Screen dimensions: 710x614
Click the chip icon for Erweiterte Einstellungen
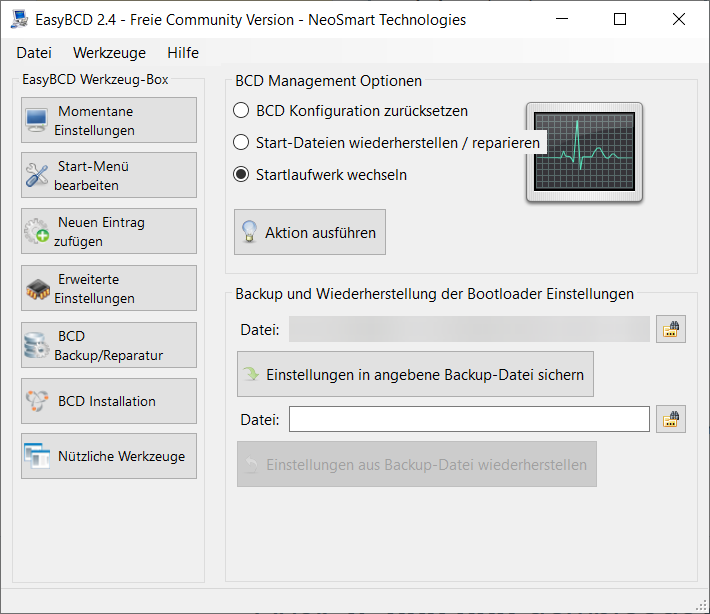coord(38,289)
